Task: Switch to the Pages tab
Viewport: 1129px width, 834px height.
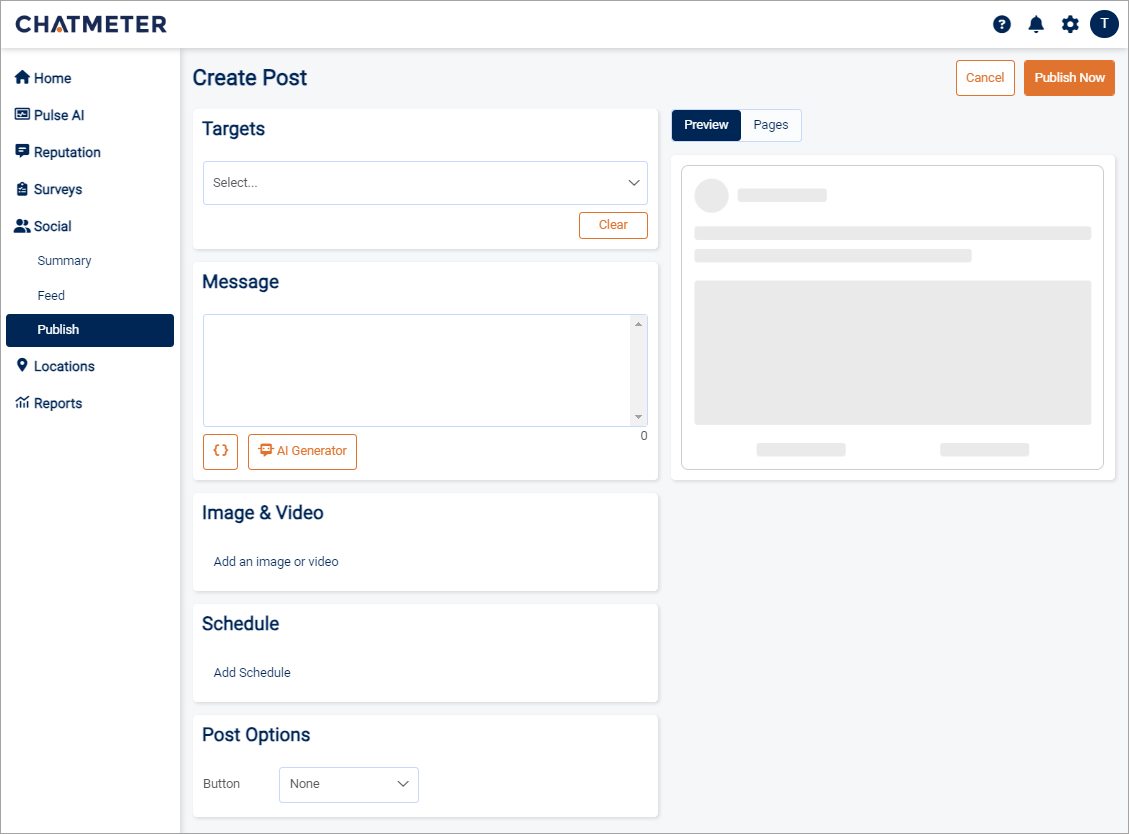Action: coord(770,125)
